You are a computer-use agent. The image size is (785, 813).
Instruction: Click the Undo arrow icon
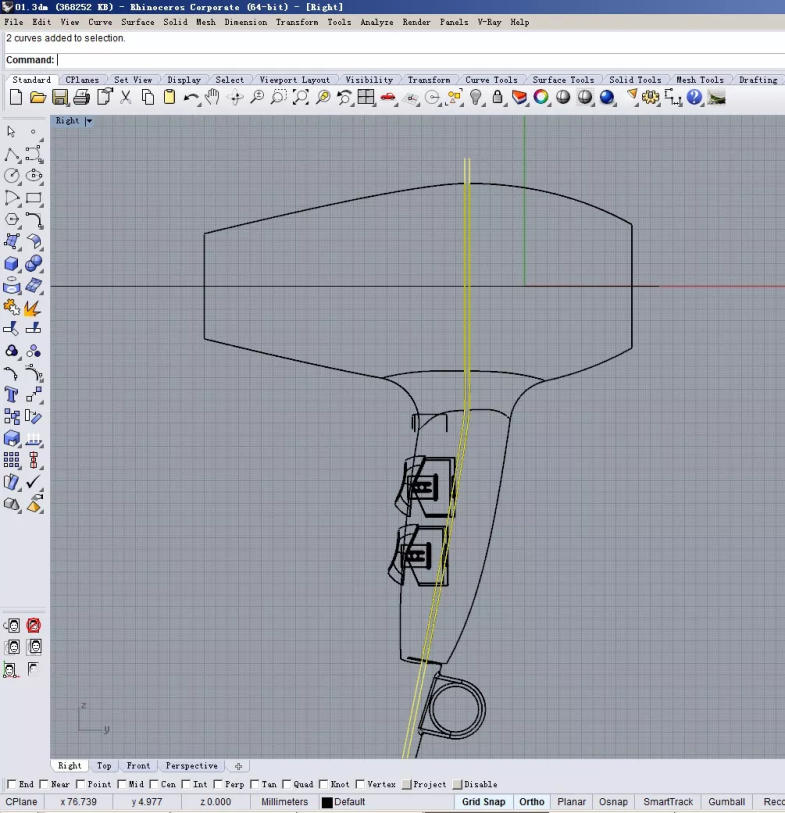(191, 97)
